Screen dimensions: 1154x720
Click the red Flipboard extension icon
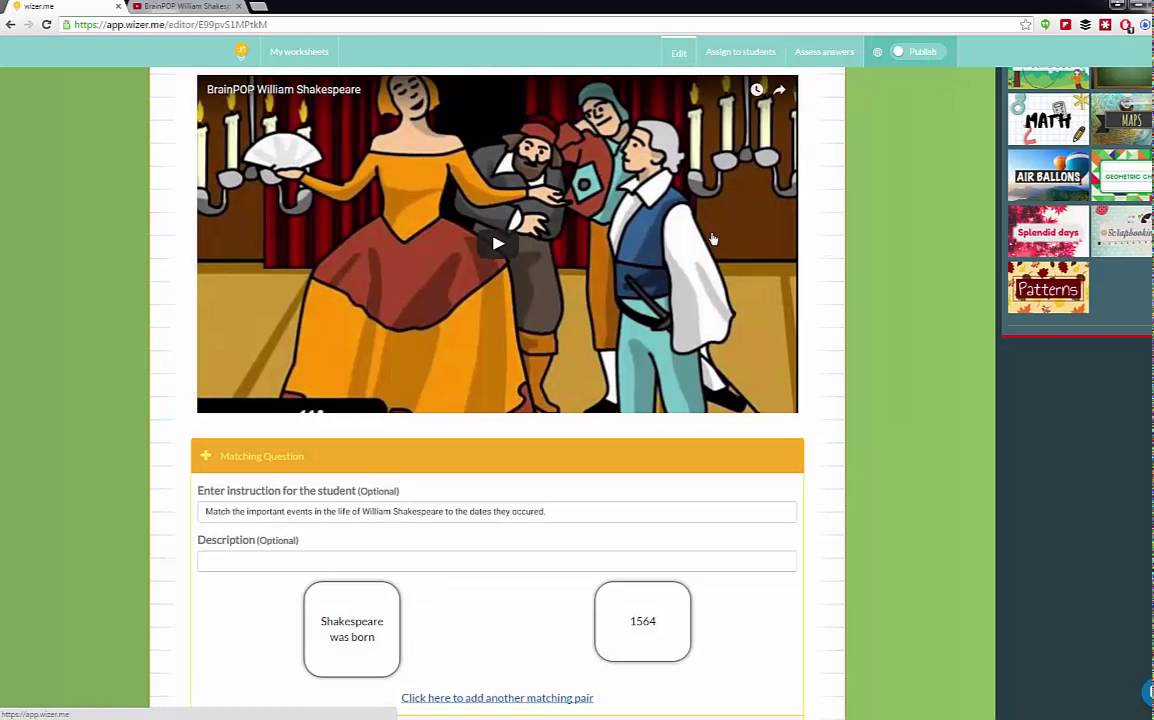click(x=1066, y=24)
